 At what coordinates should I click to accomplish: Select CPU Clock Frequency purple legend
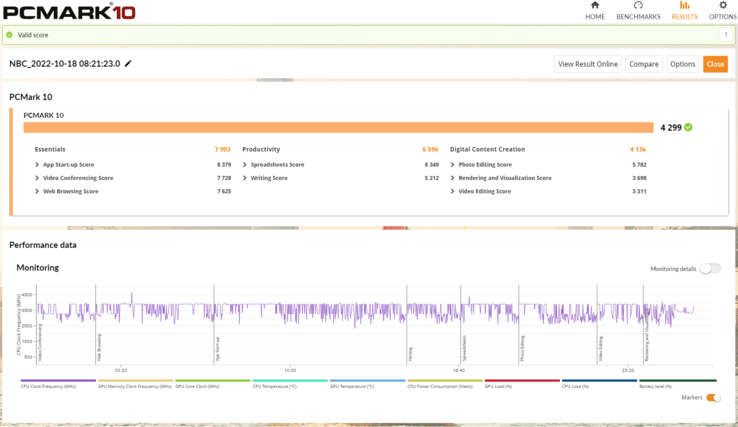[x=58, y=384]
